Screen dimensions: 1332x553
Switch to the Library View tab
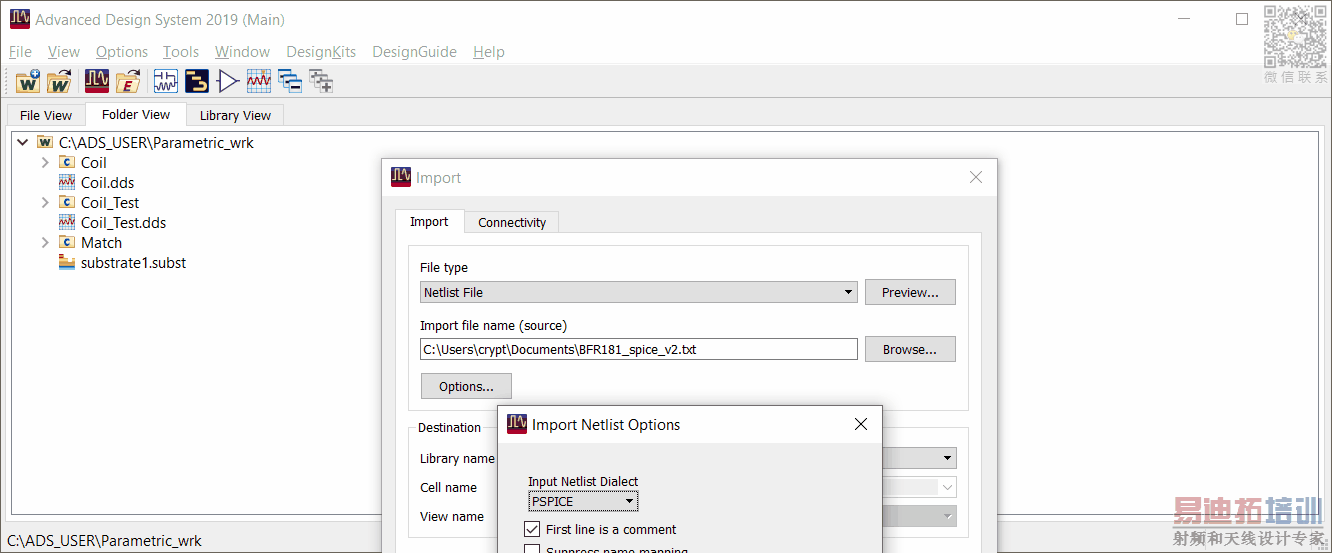(235, 115)
